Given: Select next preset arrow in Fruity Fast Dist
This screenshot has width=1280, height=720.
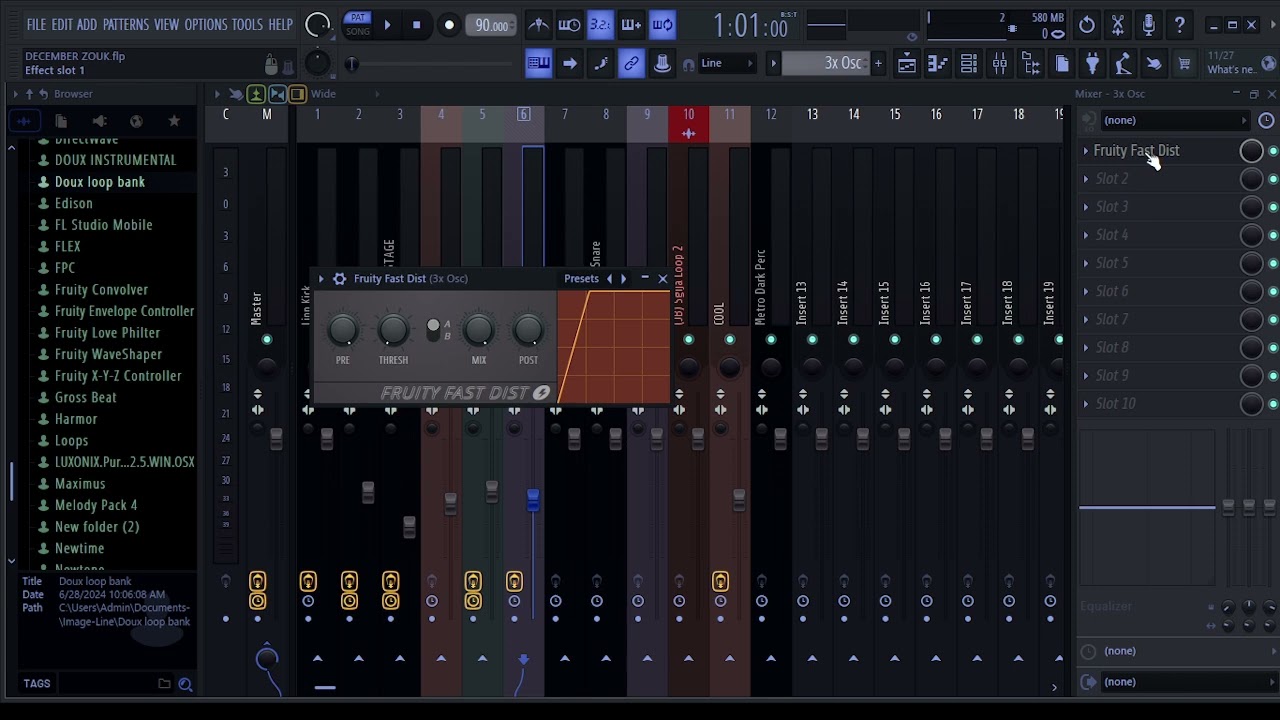Looking at the screenshot, I should (623, 279).
